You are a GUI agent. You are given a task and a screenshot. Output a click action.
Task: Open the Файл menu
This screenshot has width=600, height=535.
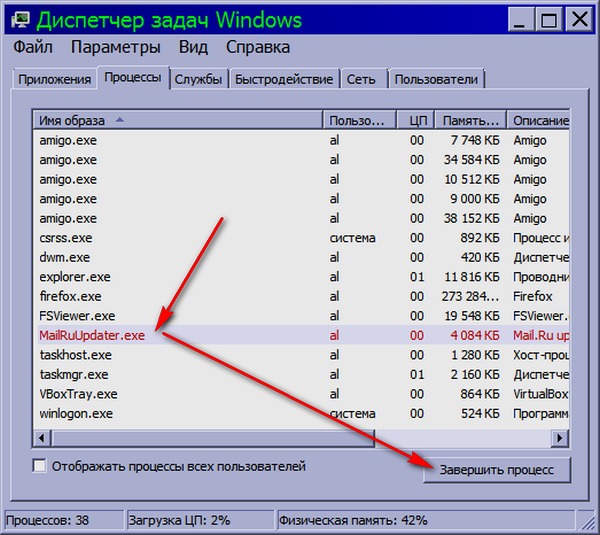coord(33,47)
